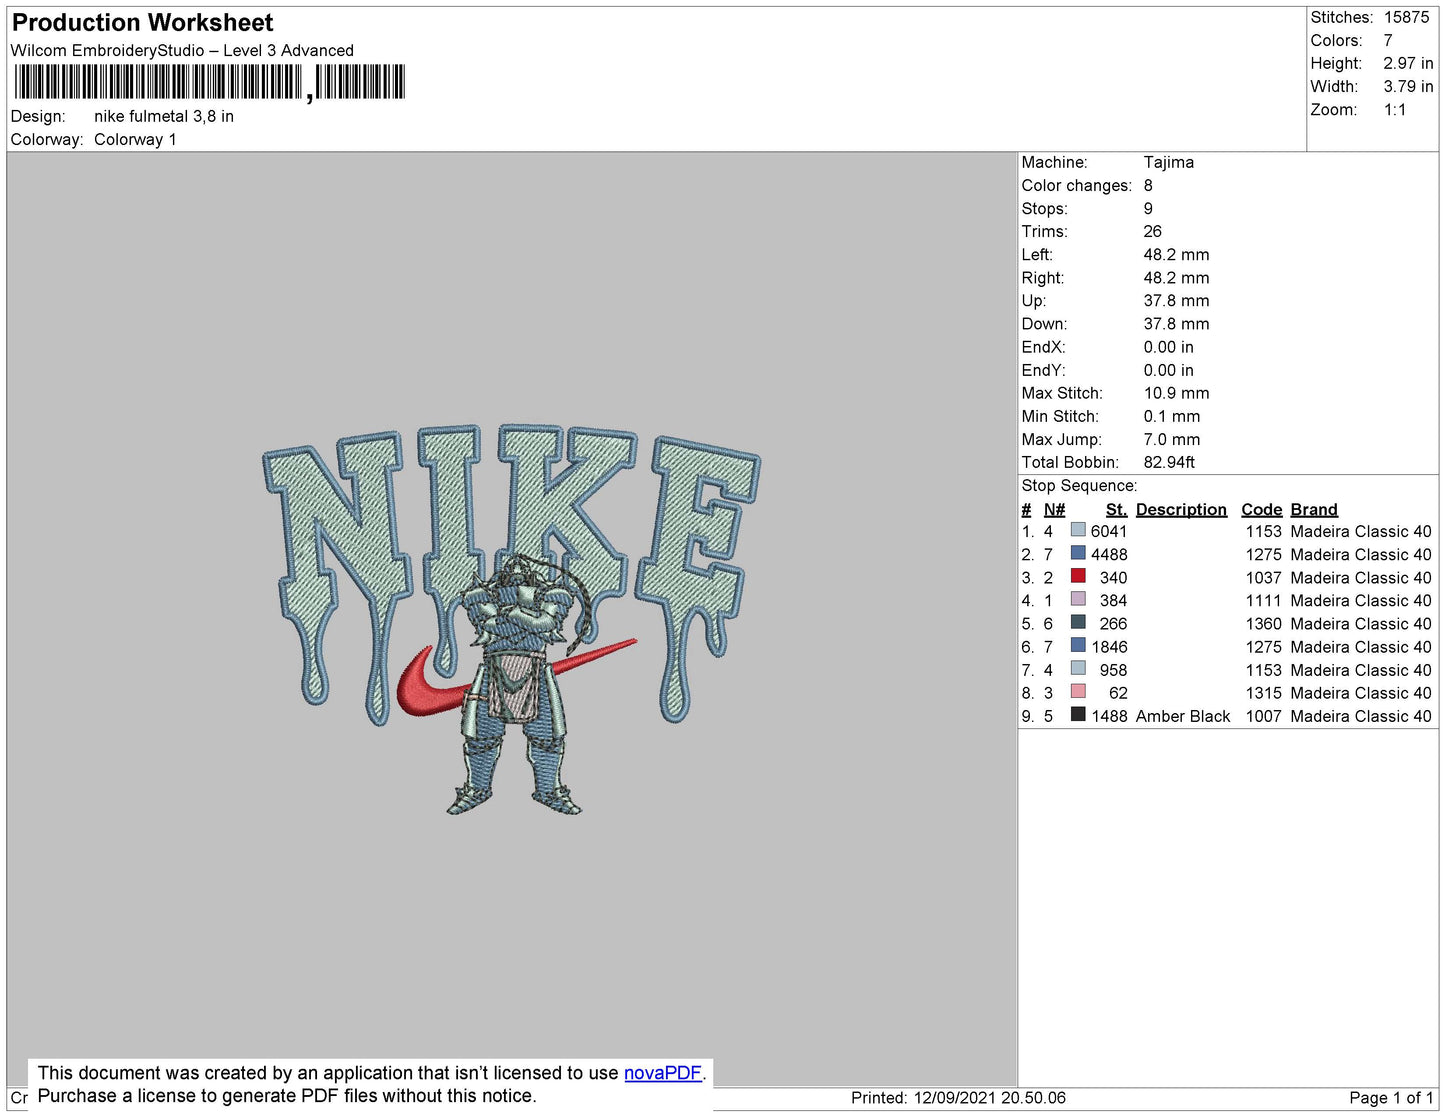Click the Brand column header
The width and height of the screenshot is (1445, 1117).
coord(1313,509)
